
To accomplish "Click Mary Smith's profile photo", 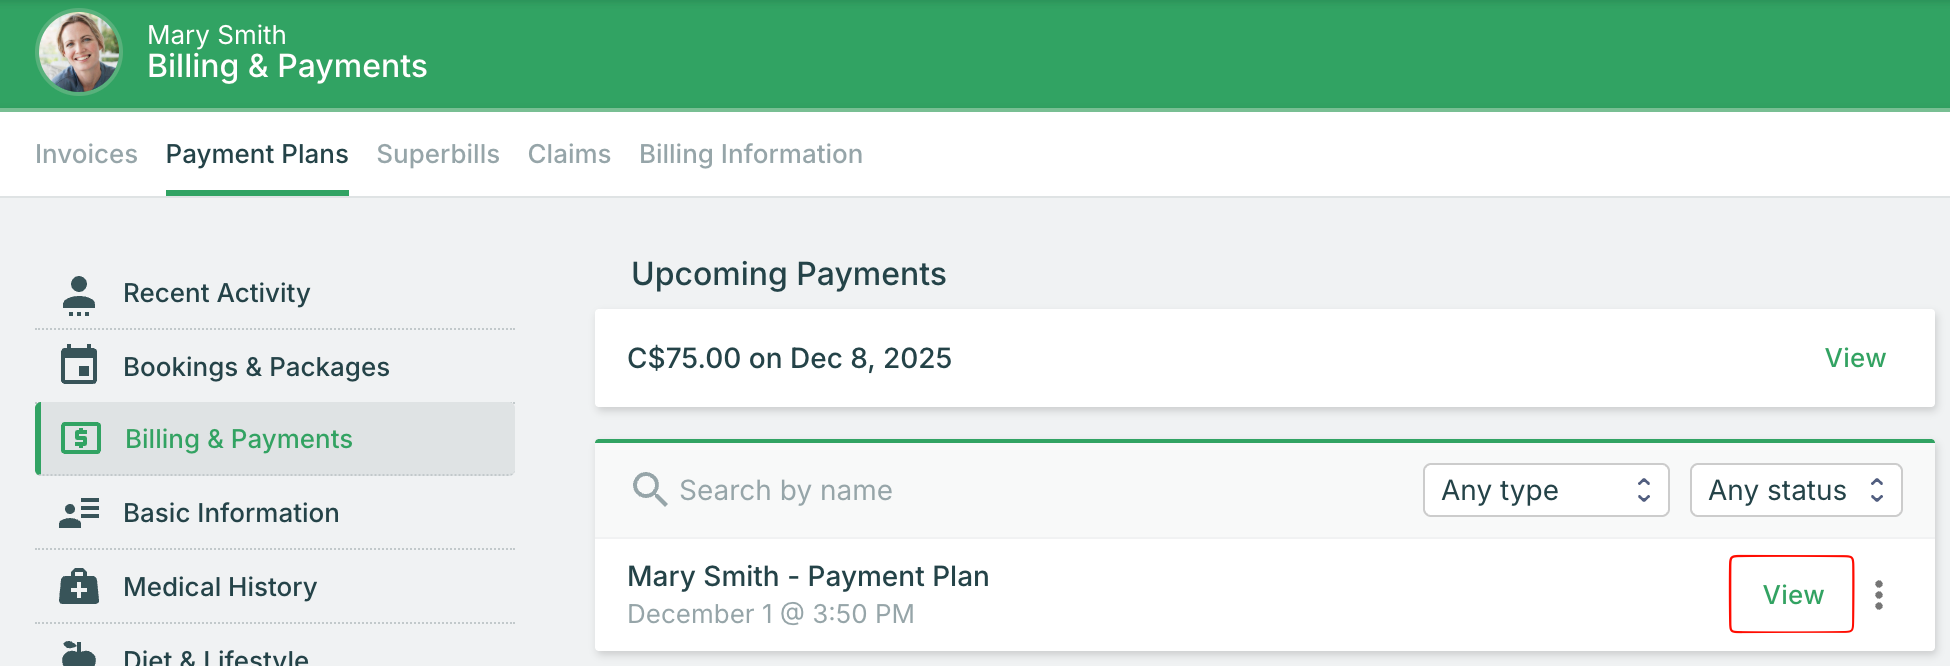I will click(x=79, y=52).
